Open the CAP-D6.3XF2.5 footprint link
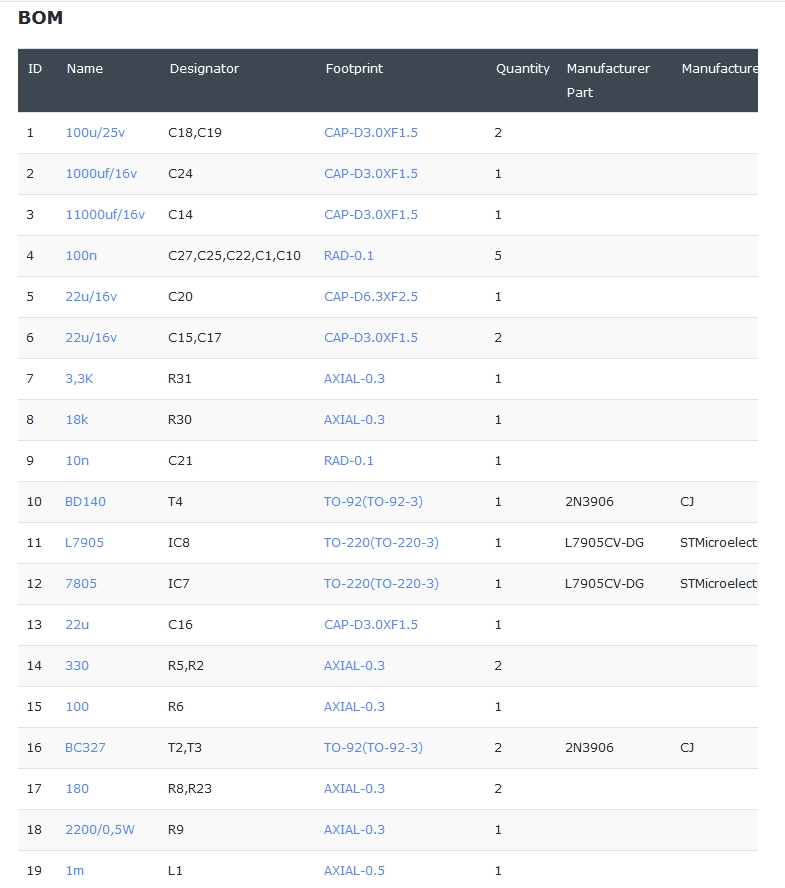Image resolution: width=785 pixels, height=888 pixels. pyautogui.click(x=371, y=296)
